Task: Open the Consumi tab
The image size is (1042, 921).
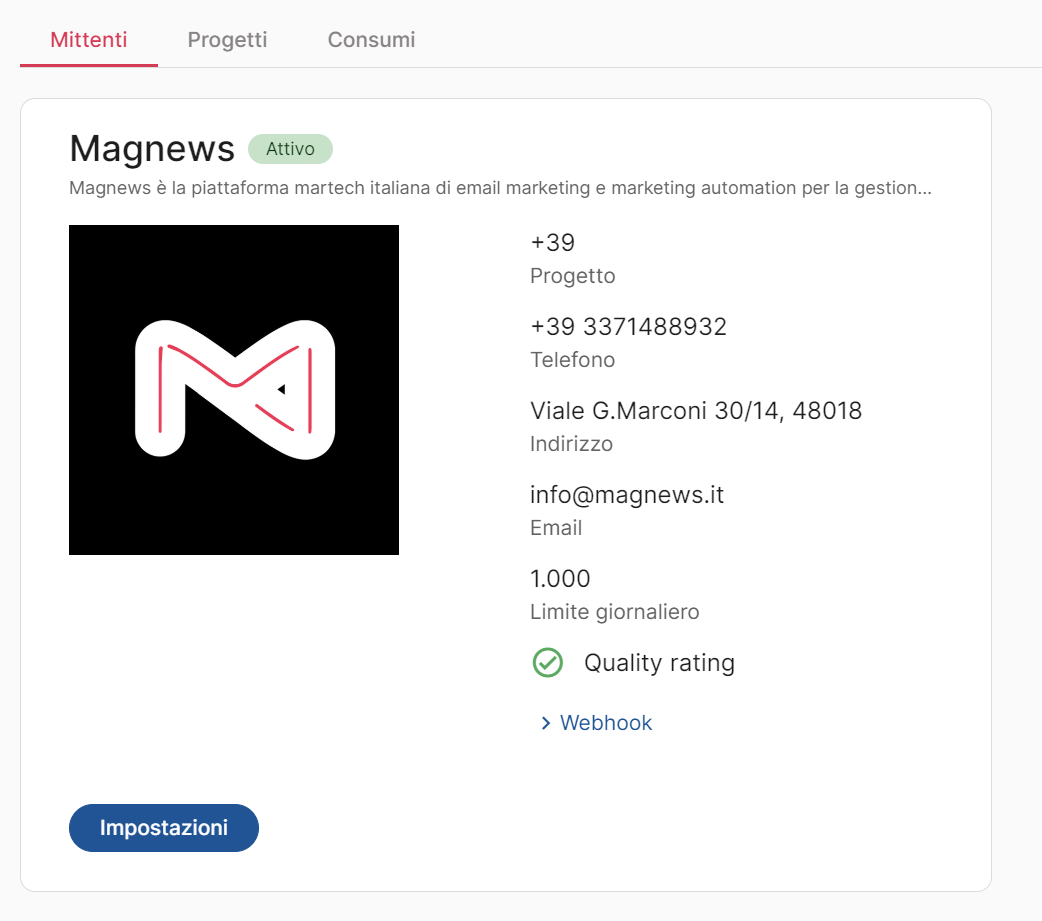Action: click(x=371, y=40)
